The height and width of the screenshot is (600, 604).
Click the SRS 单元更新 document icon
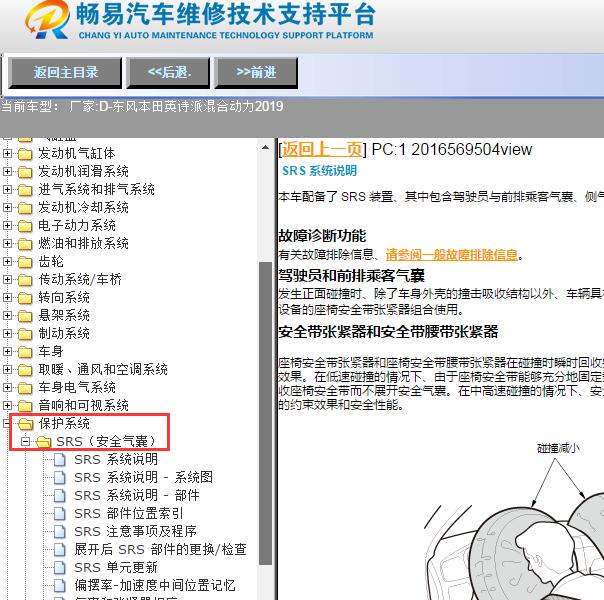60,568
